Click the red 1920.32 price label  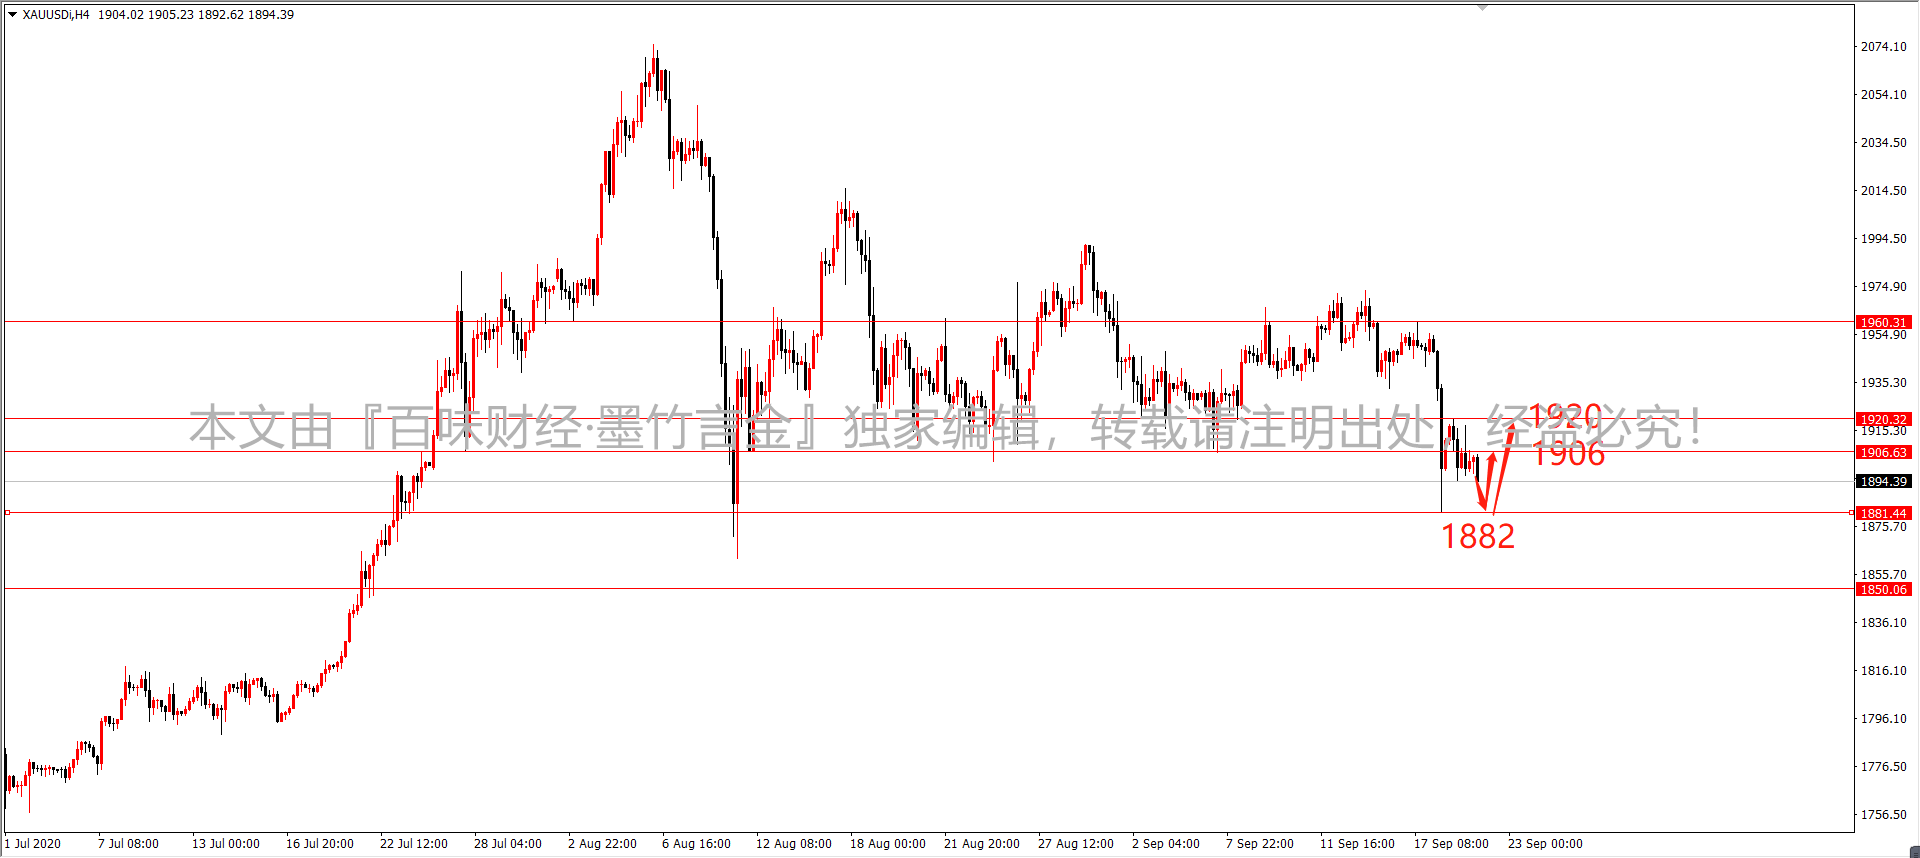1884,419
